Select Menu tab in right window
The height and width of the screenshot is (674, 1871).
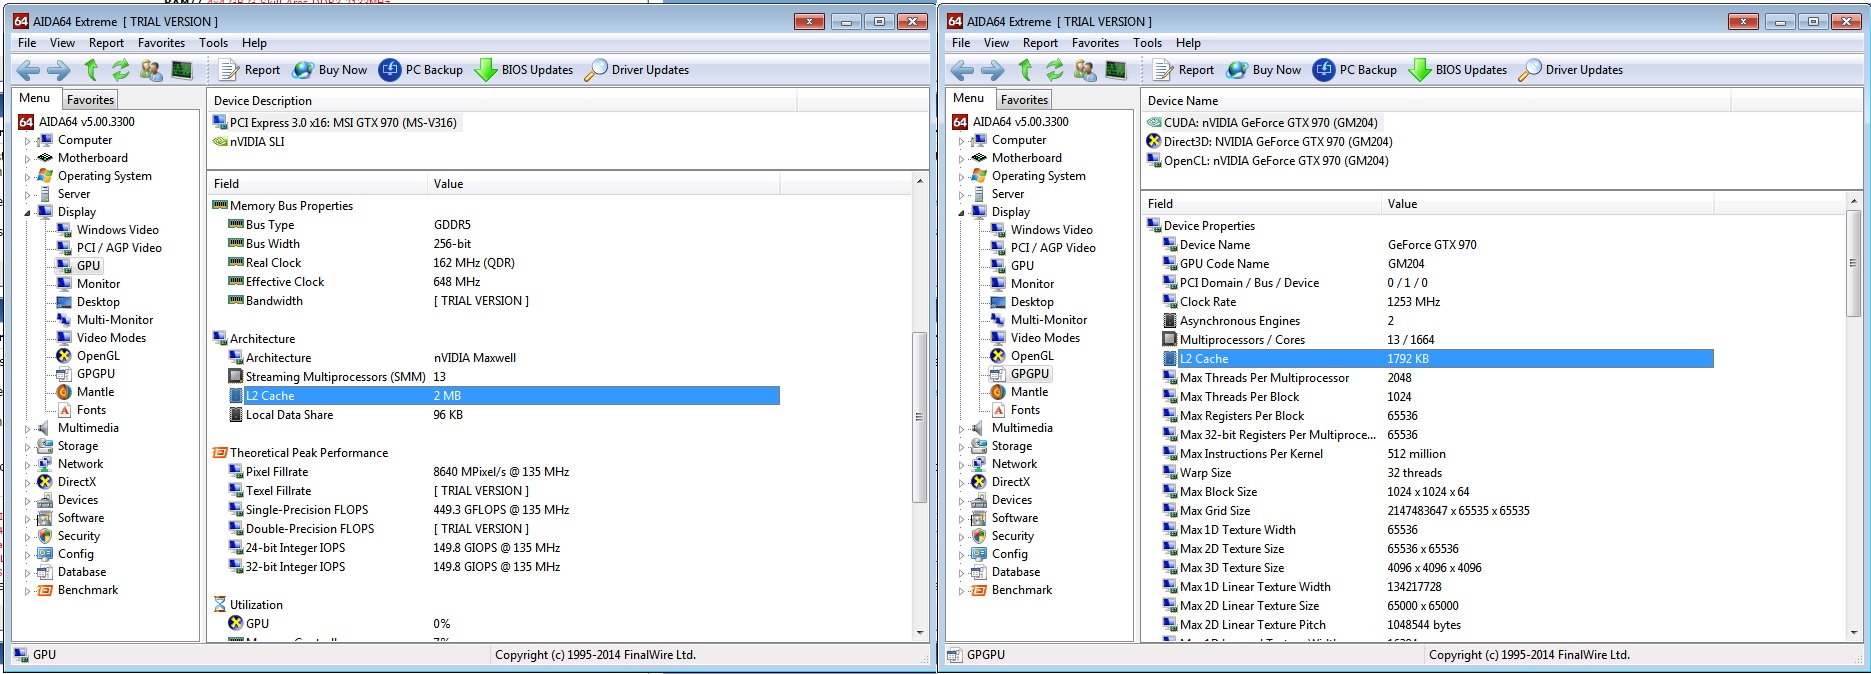(968, 98)
